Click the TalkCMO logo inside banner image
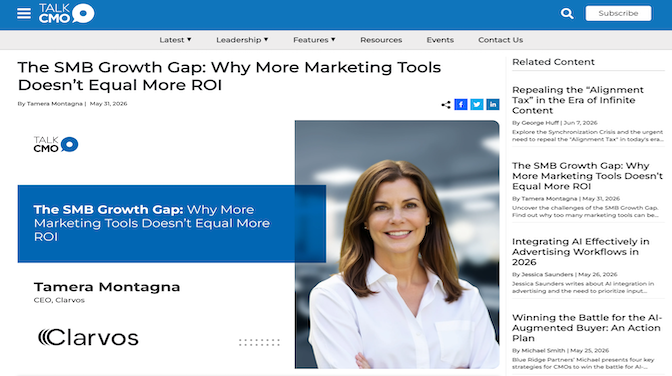The image size is (672, 376). [56, 144]
